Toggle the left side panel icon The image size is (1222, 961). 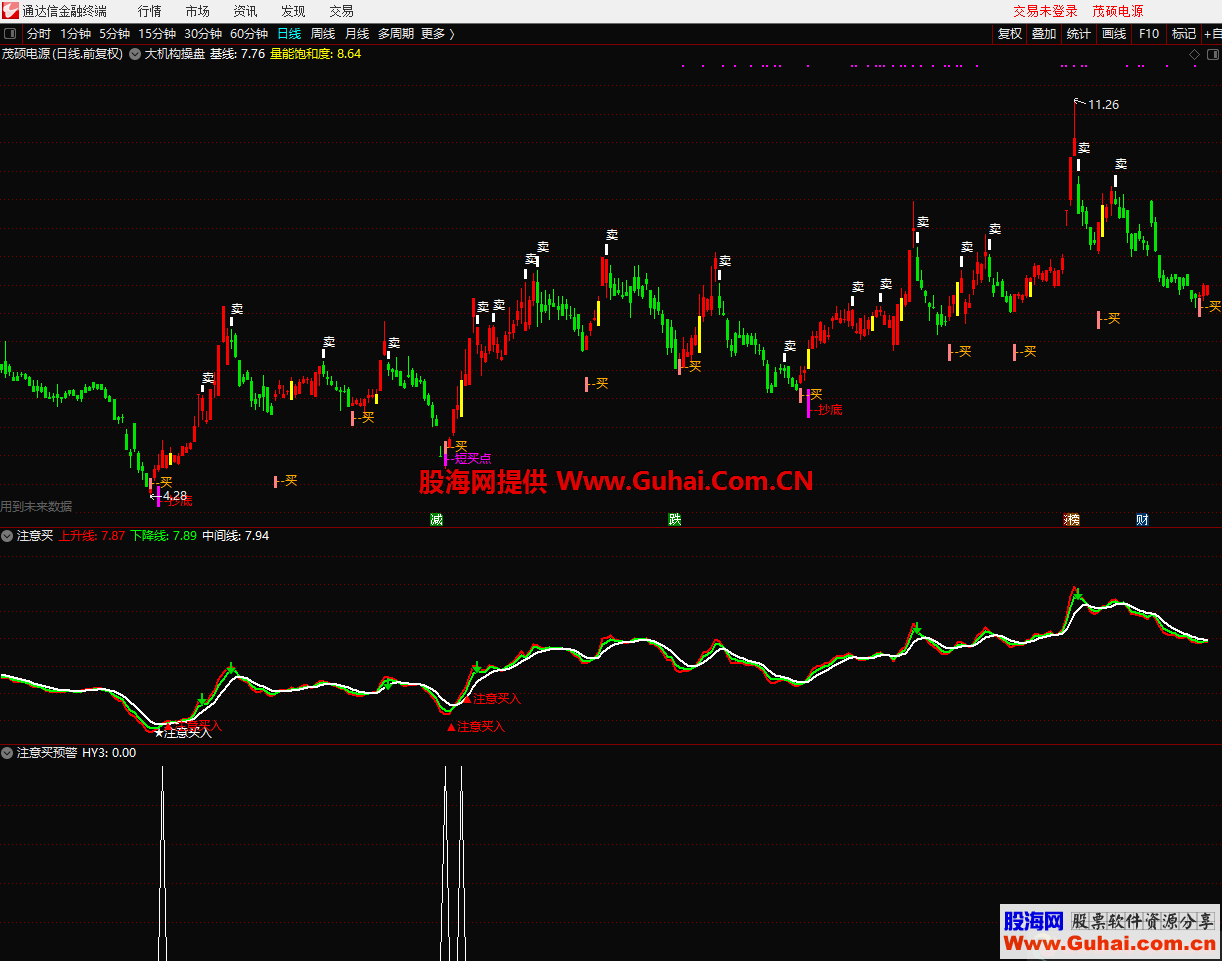10,34
